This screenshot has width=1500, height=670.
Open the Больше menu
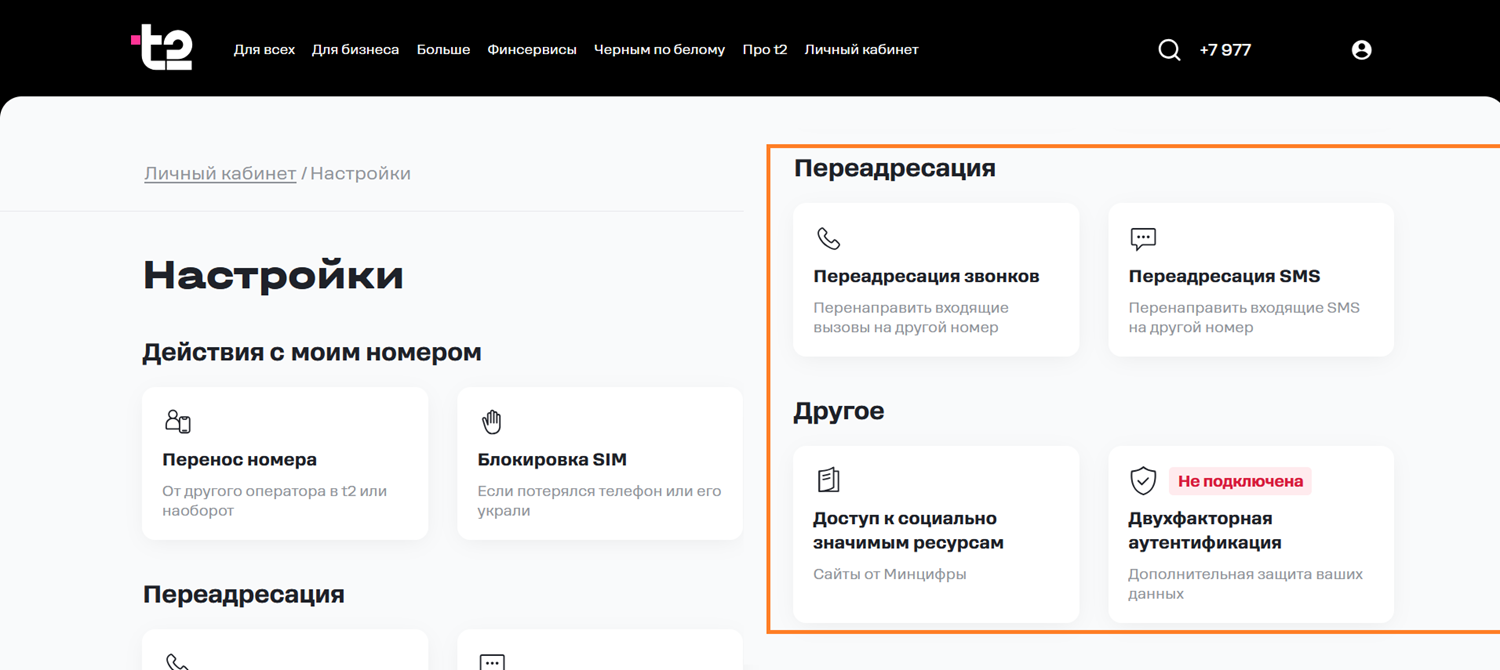click(443, 50)
